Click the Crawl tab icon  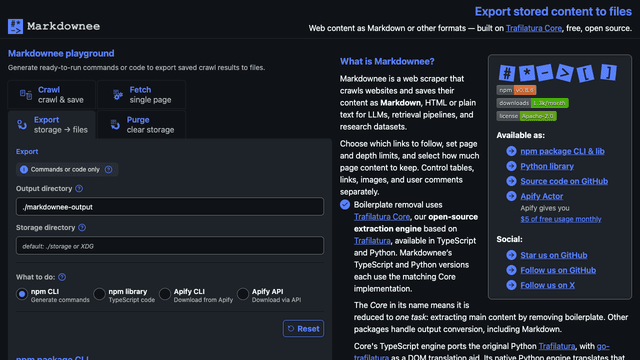tap(26, 95)
